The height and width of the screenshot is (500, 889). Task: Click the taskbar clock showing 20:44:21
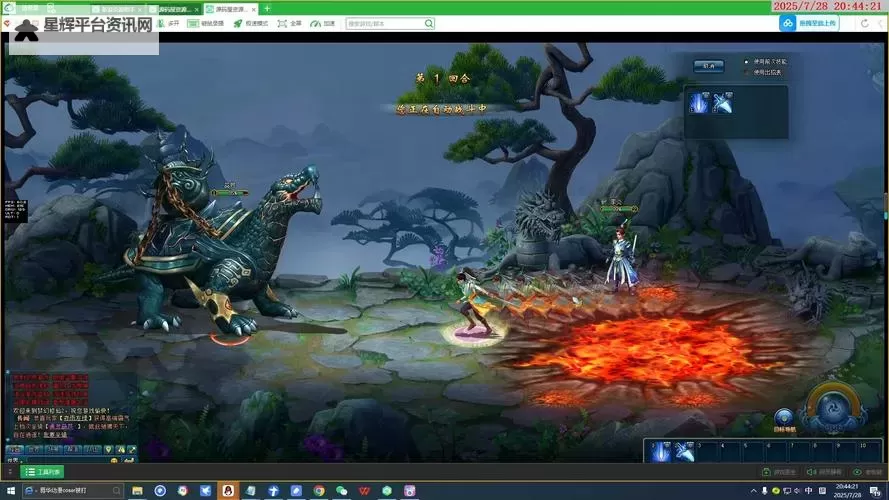(x=847, y=491)
